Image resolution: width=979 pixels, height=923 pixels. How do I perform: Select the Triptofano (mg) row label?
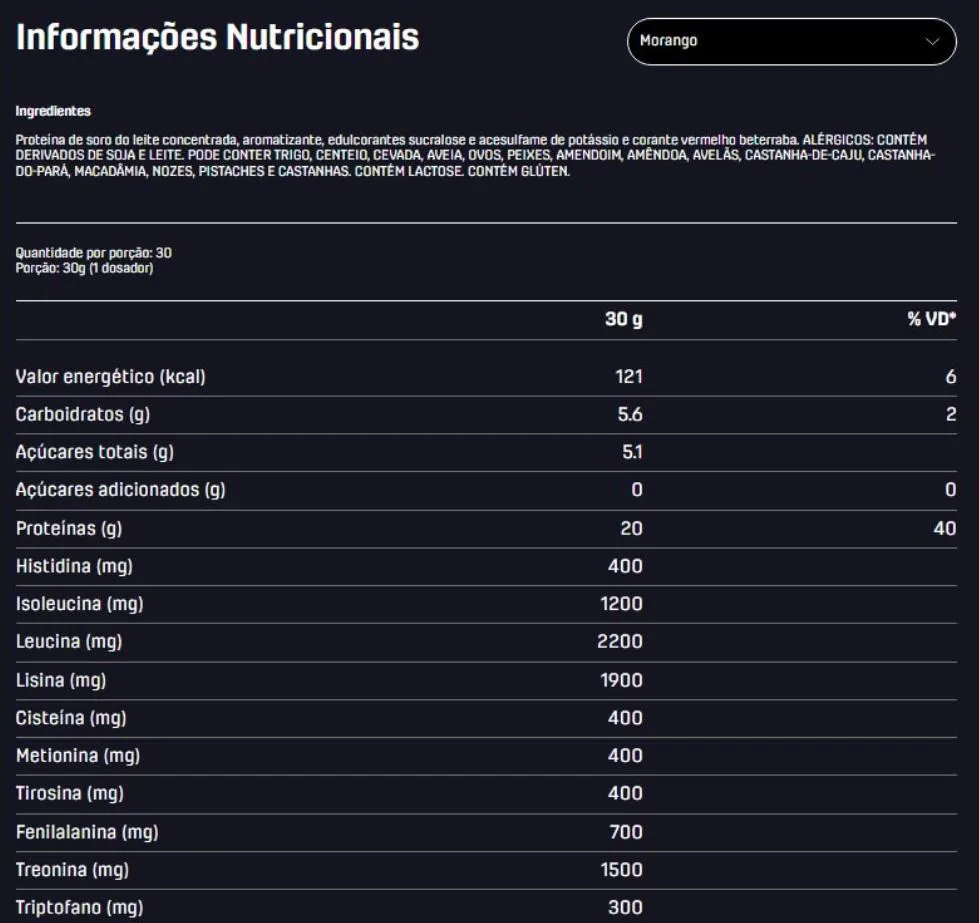(79, 908)
